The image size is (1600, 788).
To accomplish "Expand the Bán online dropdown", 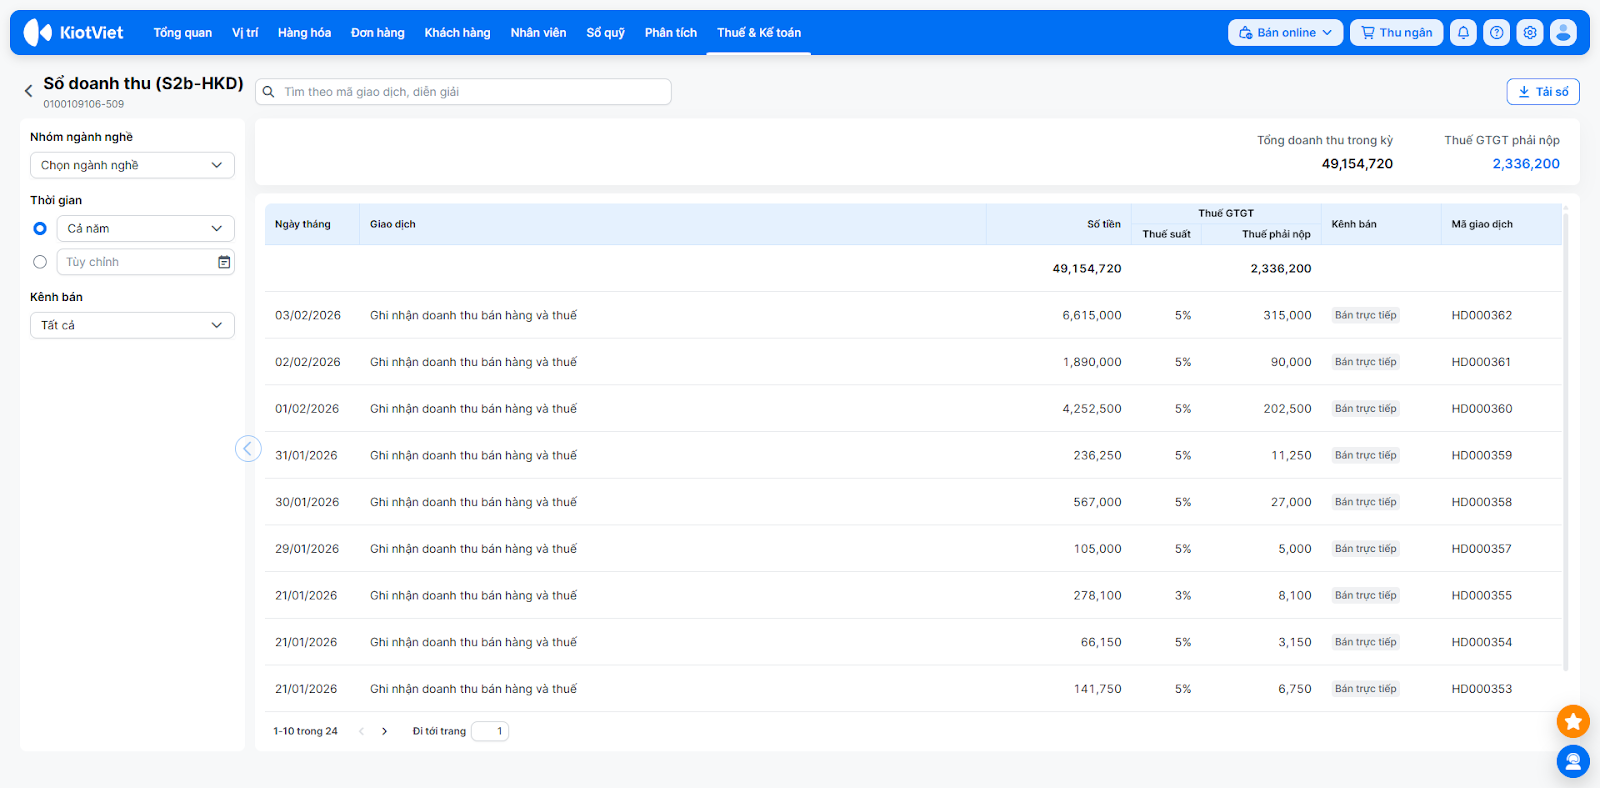I will pos(1285,33).
